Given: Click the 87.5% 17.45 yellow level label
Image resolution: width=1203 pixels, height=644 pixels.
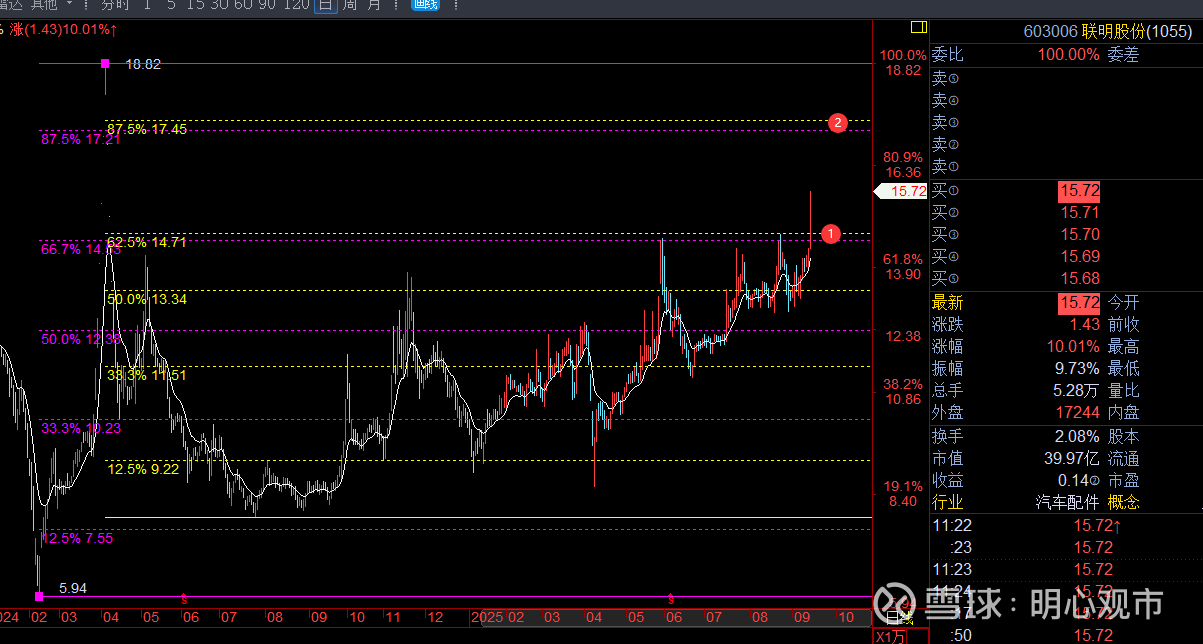Looking at the screenshot, I should 147,129.
